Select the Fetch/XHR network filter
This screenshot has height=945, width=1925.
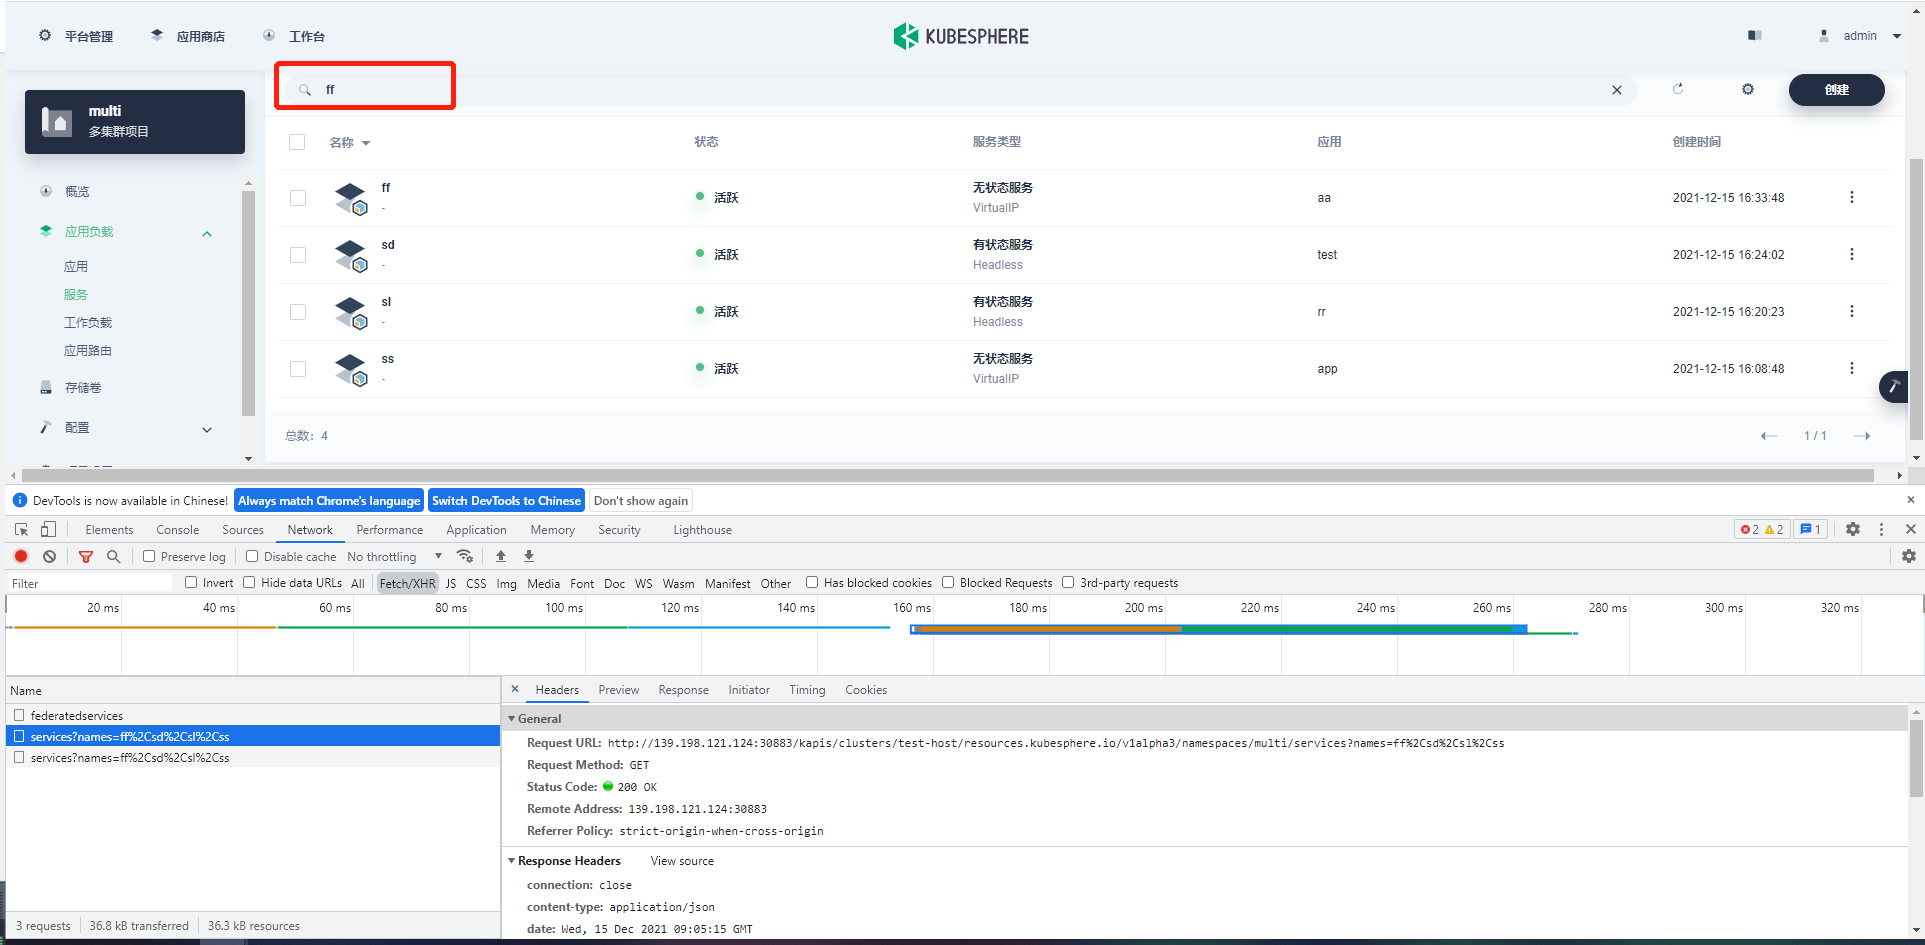pos(407,582)
